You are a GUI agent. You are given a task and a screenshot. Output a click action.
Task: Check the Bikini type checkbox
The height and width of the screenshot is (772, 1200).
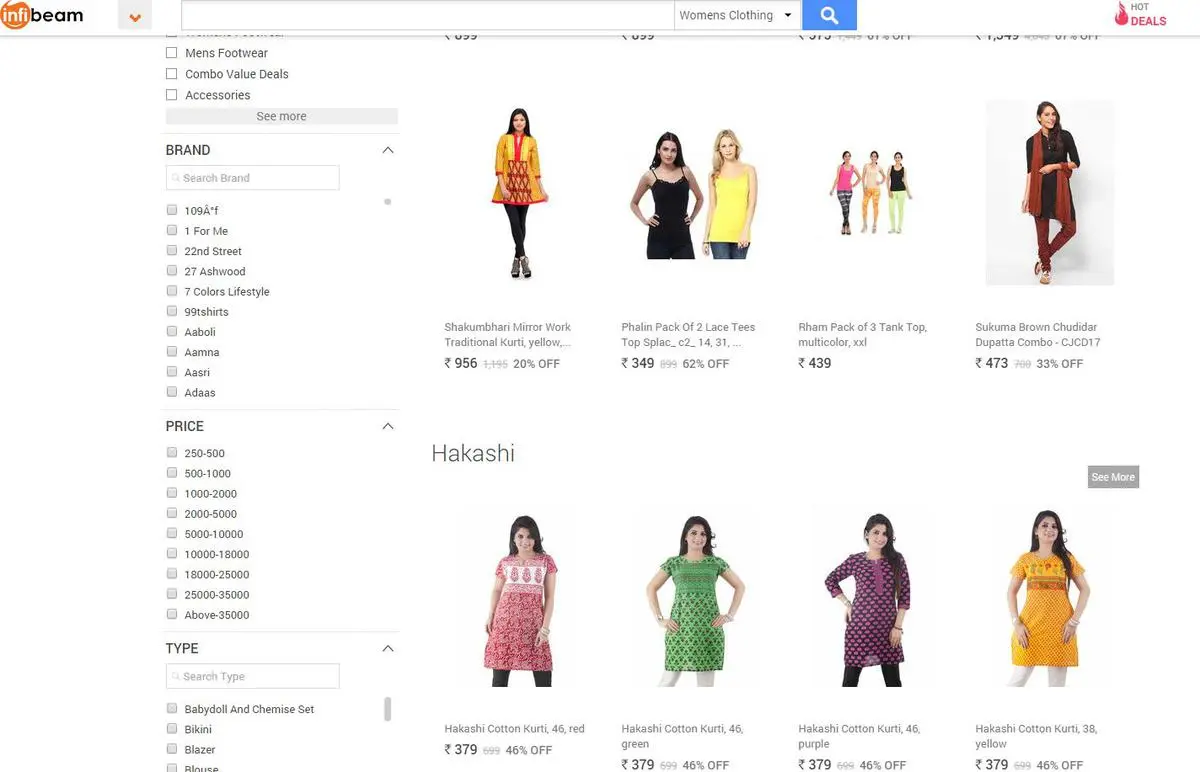point(172,728)
